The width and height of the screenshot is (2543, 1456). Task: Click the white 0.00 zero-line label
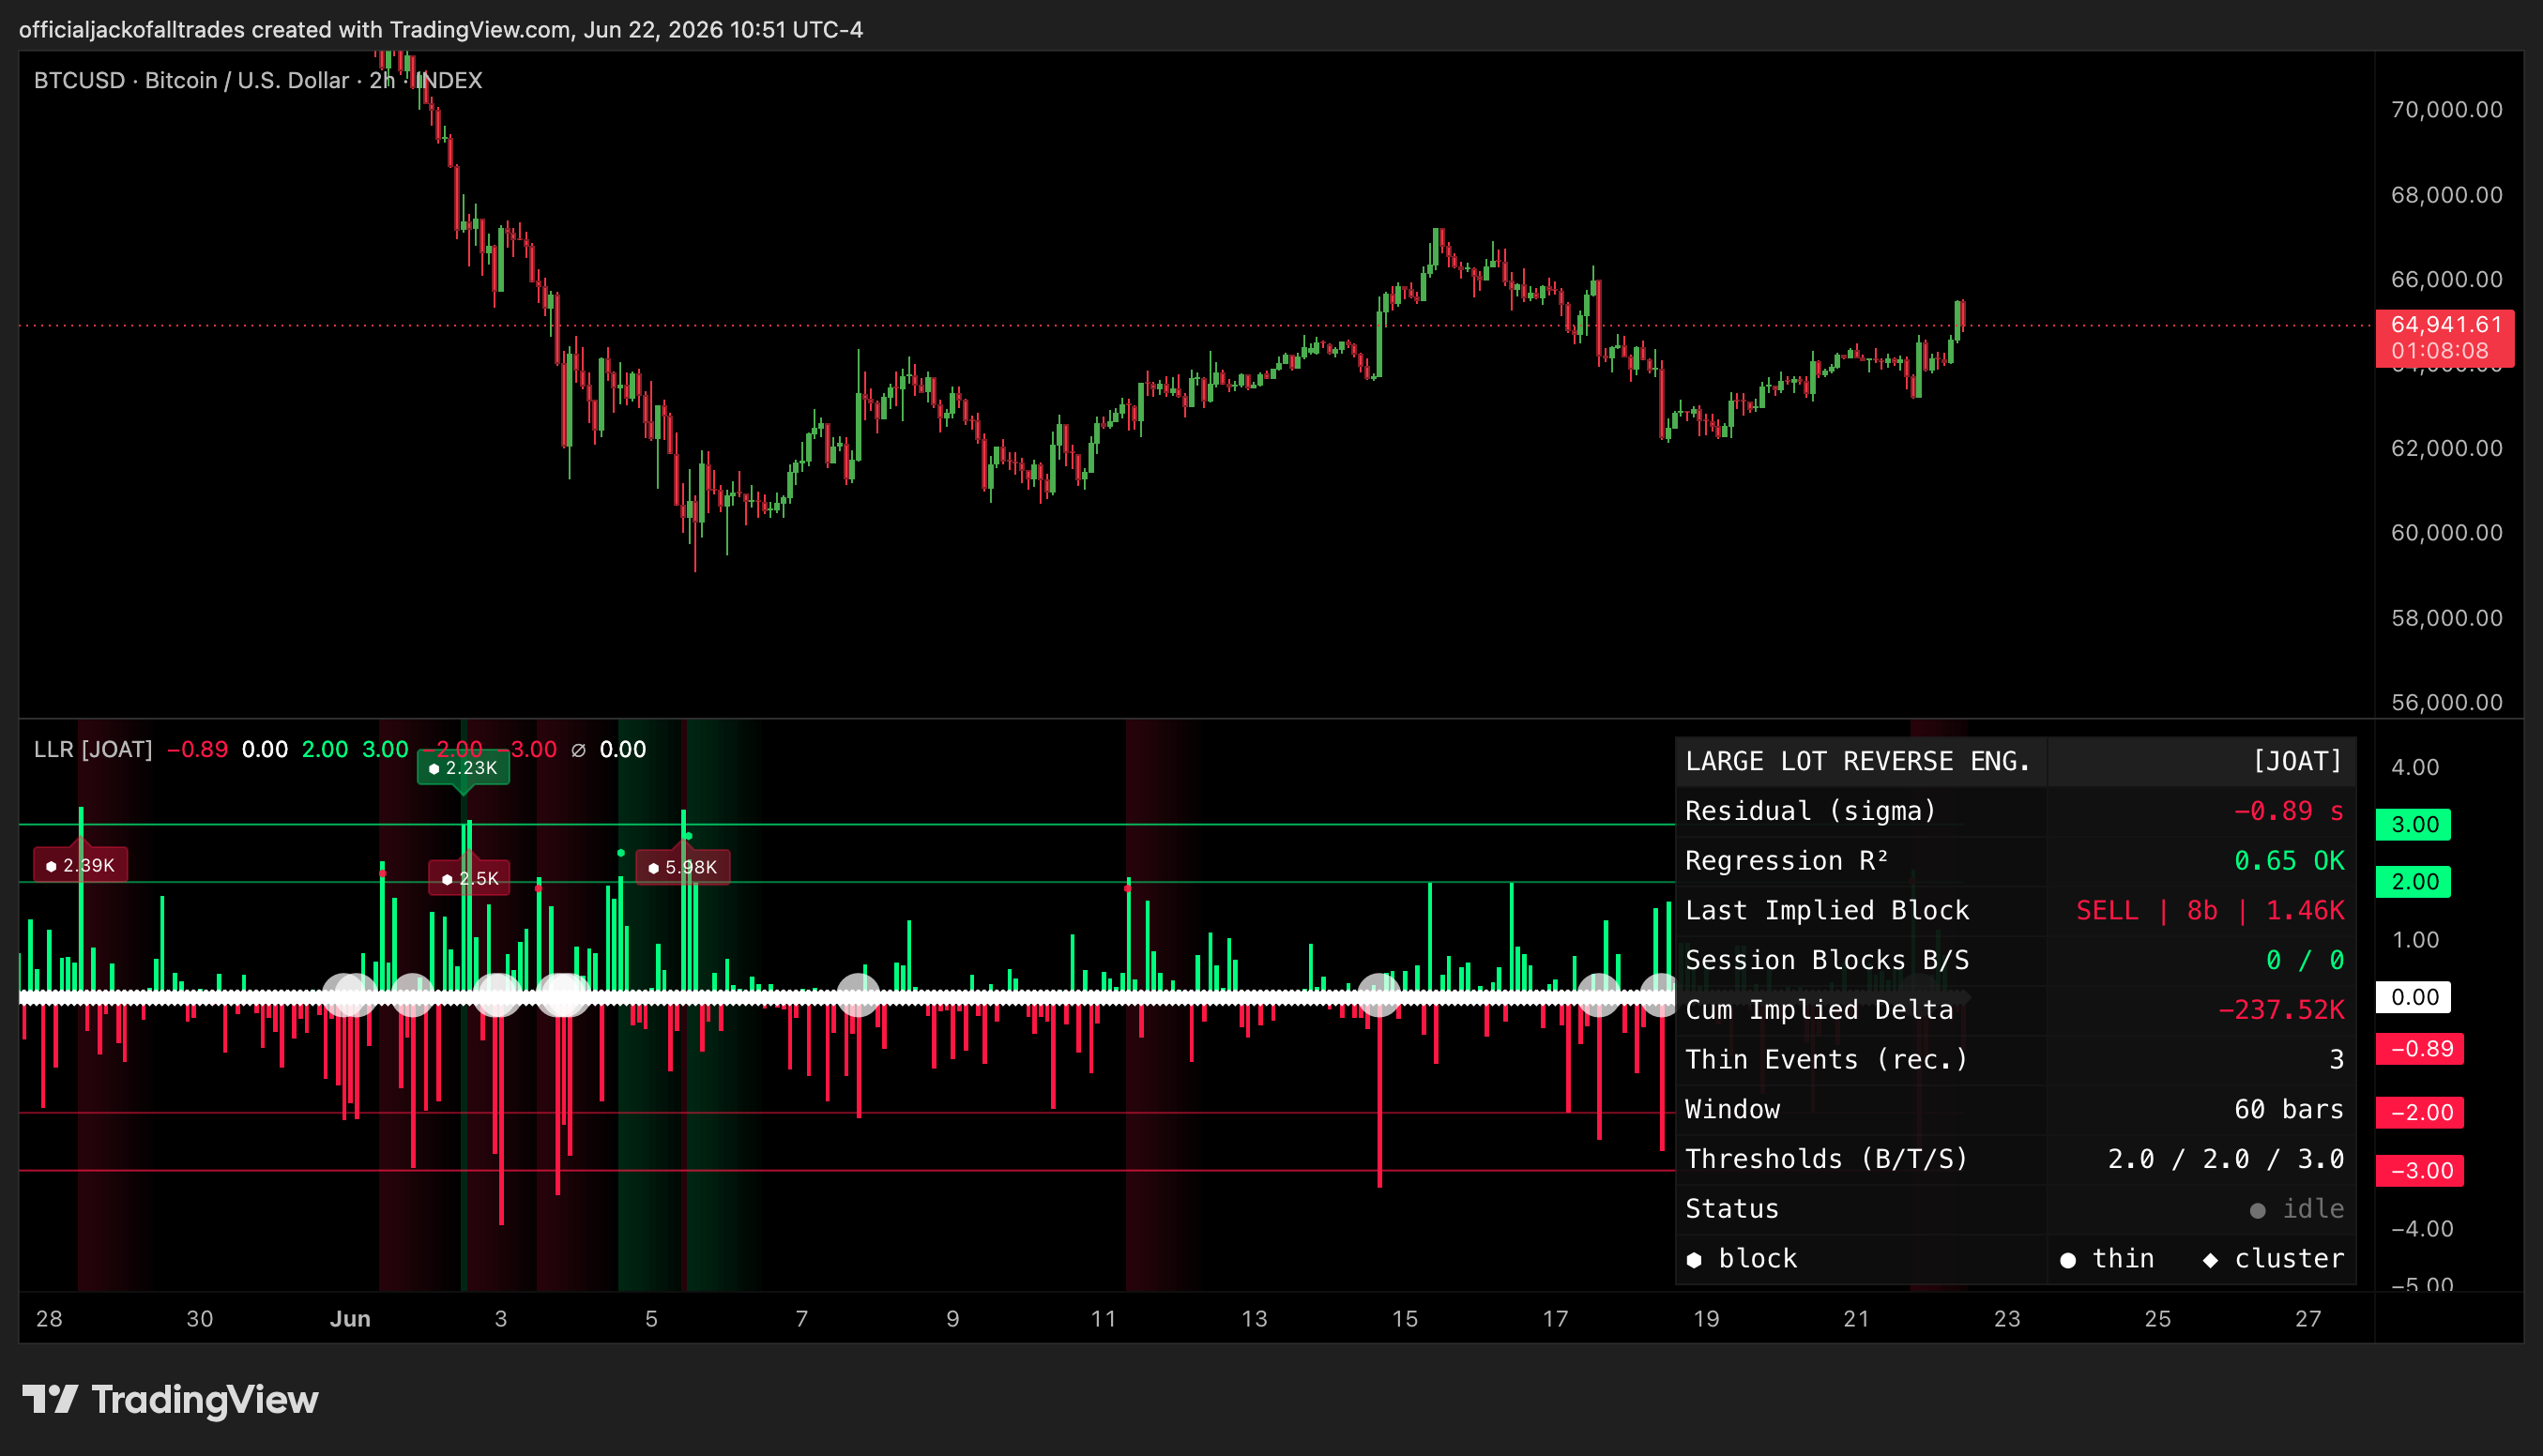coord(2413,996)
